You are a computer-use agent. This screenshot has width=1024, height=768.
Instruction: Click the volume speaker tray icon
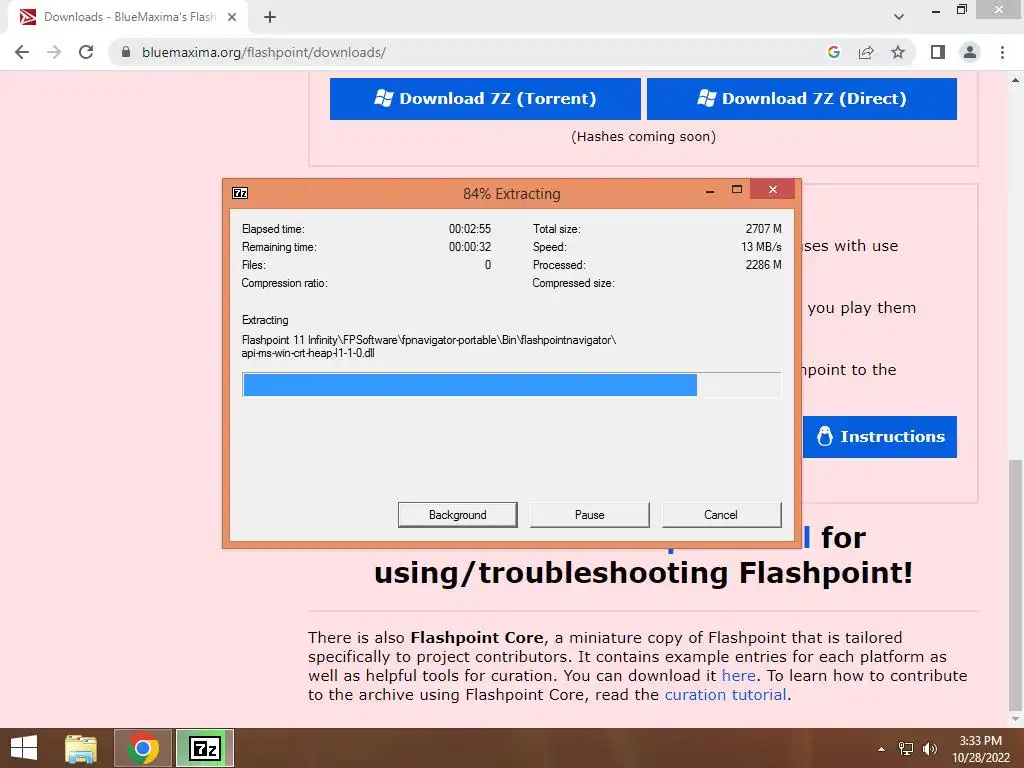(x=929, y=749)
